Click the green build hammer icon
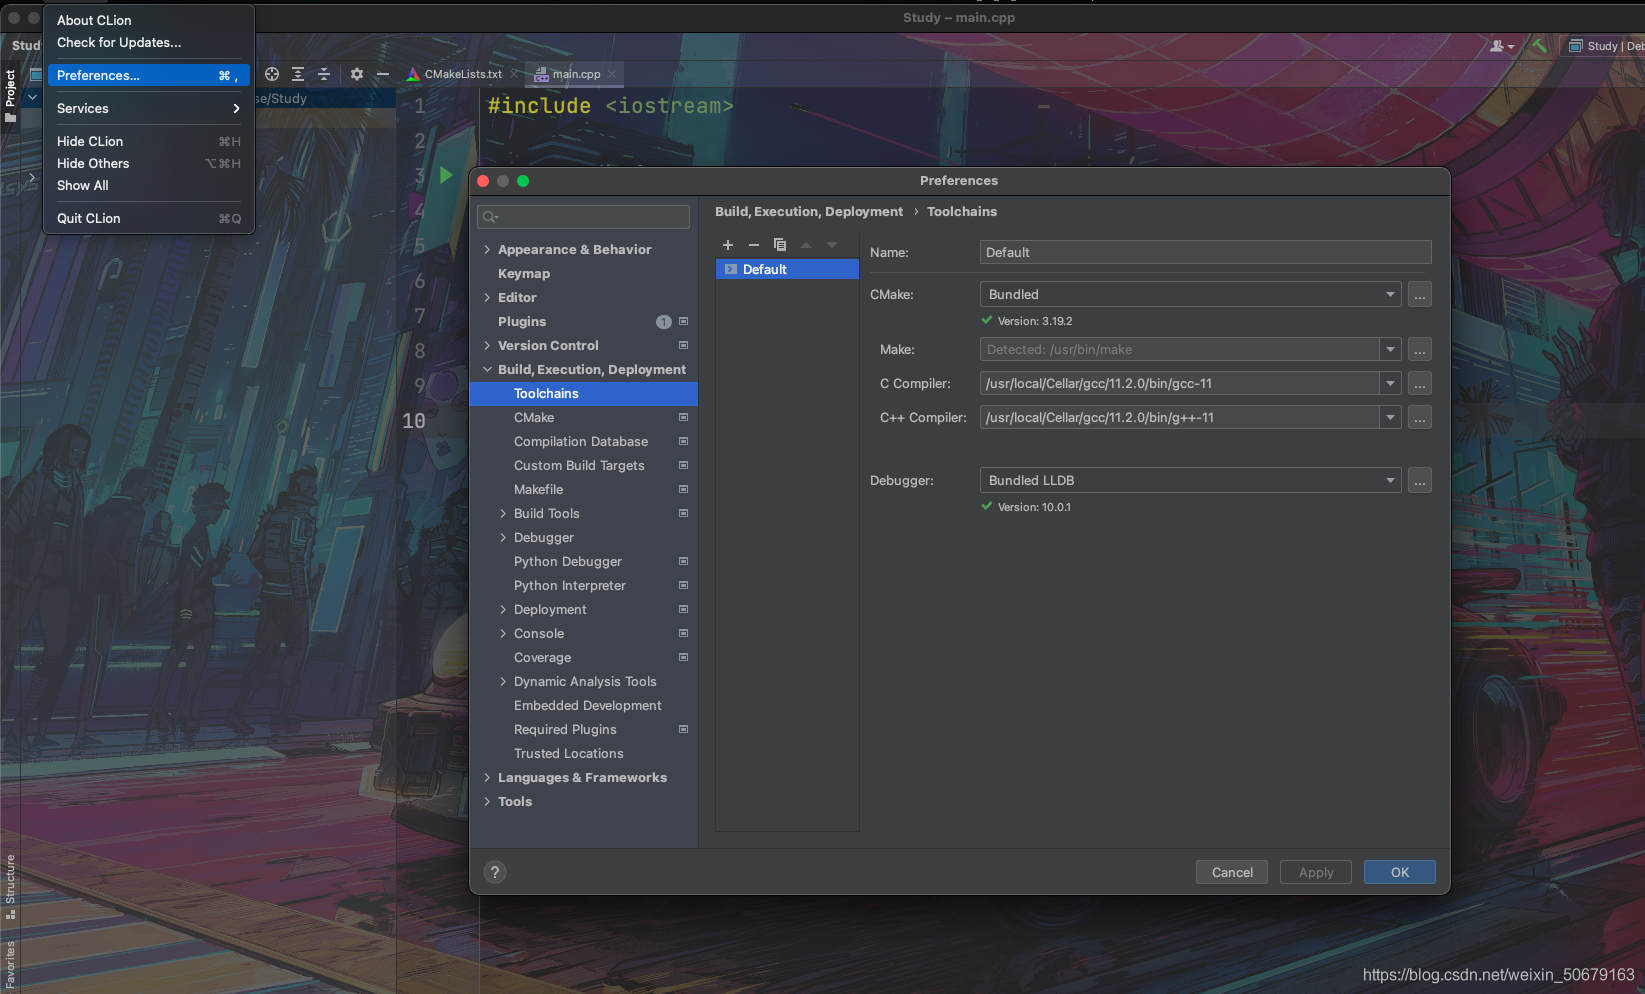Image resolution: width=1645 pixels, height=994 pixels. click(x=1539, y=46)
